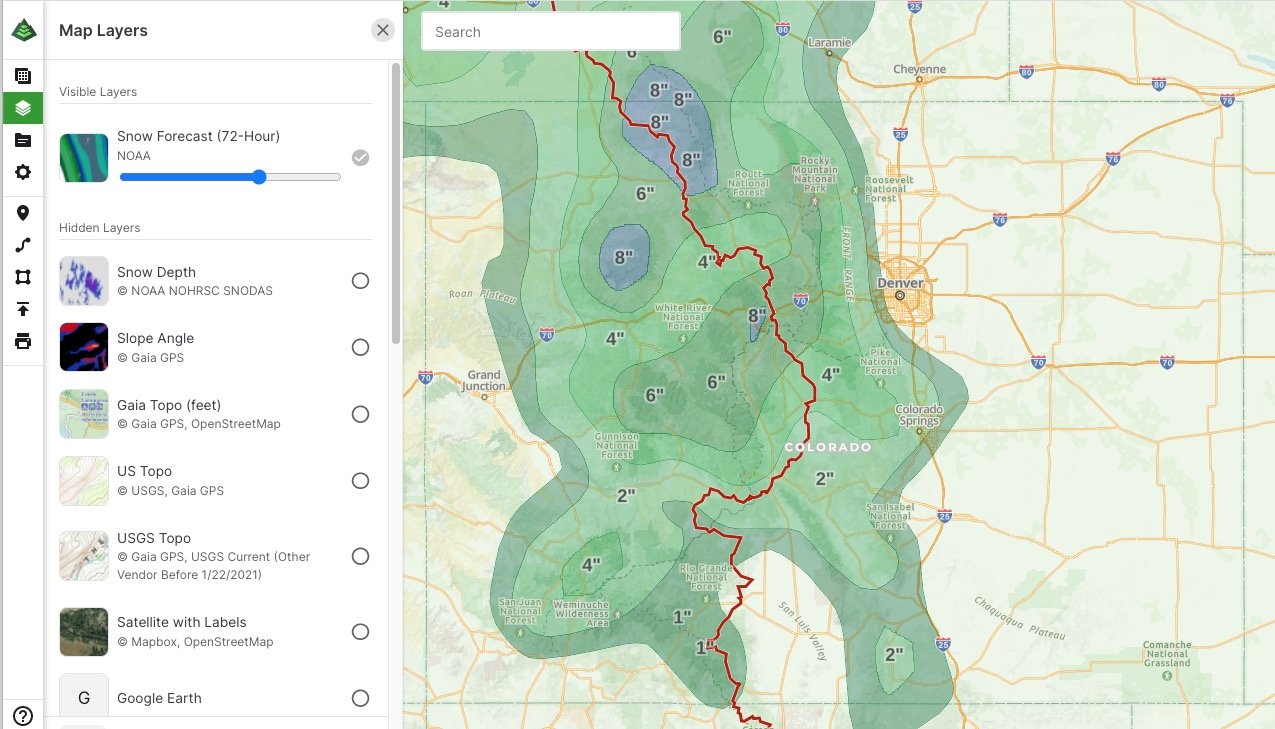Screen dimensions: 1275x729
Task: Click the San Isabel National Forest label
Action: 891,516
